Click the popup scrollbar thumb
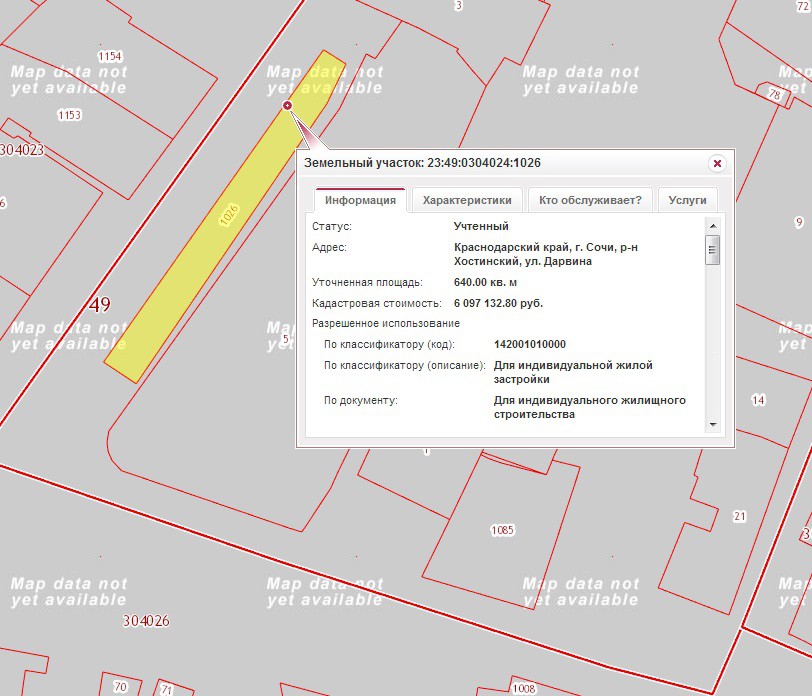The image size is (812, 696). pos(713,250)
